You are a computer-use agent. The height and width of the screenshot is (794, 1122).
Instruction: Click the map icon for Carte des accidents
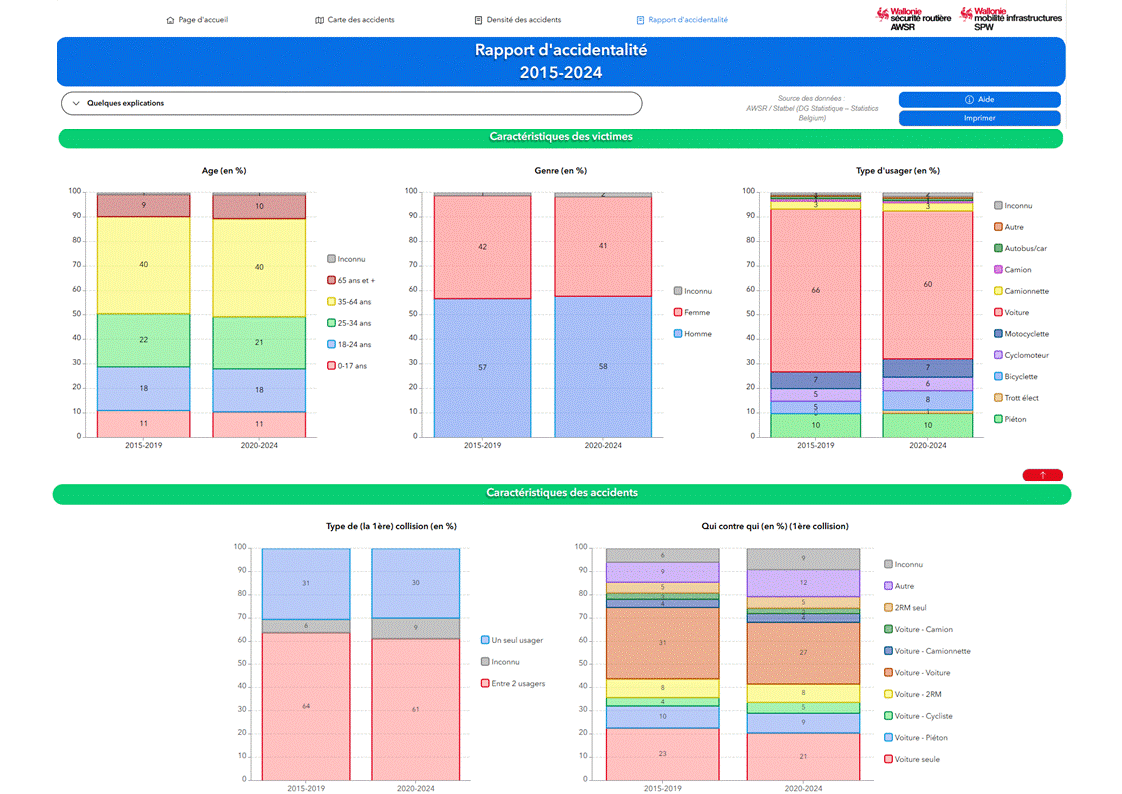click(319, 20)
